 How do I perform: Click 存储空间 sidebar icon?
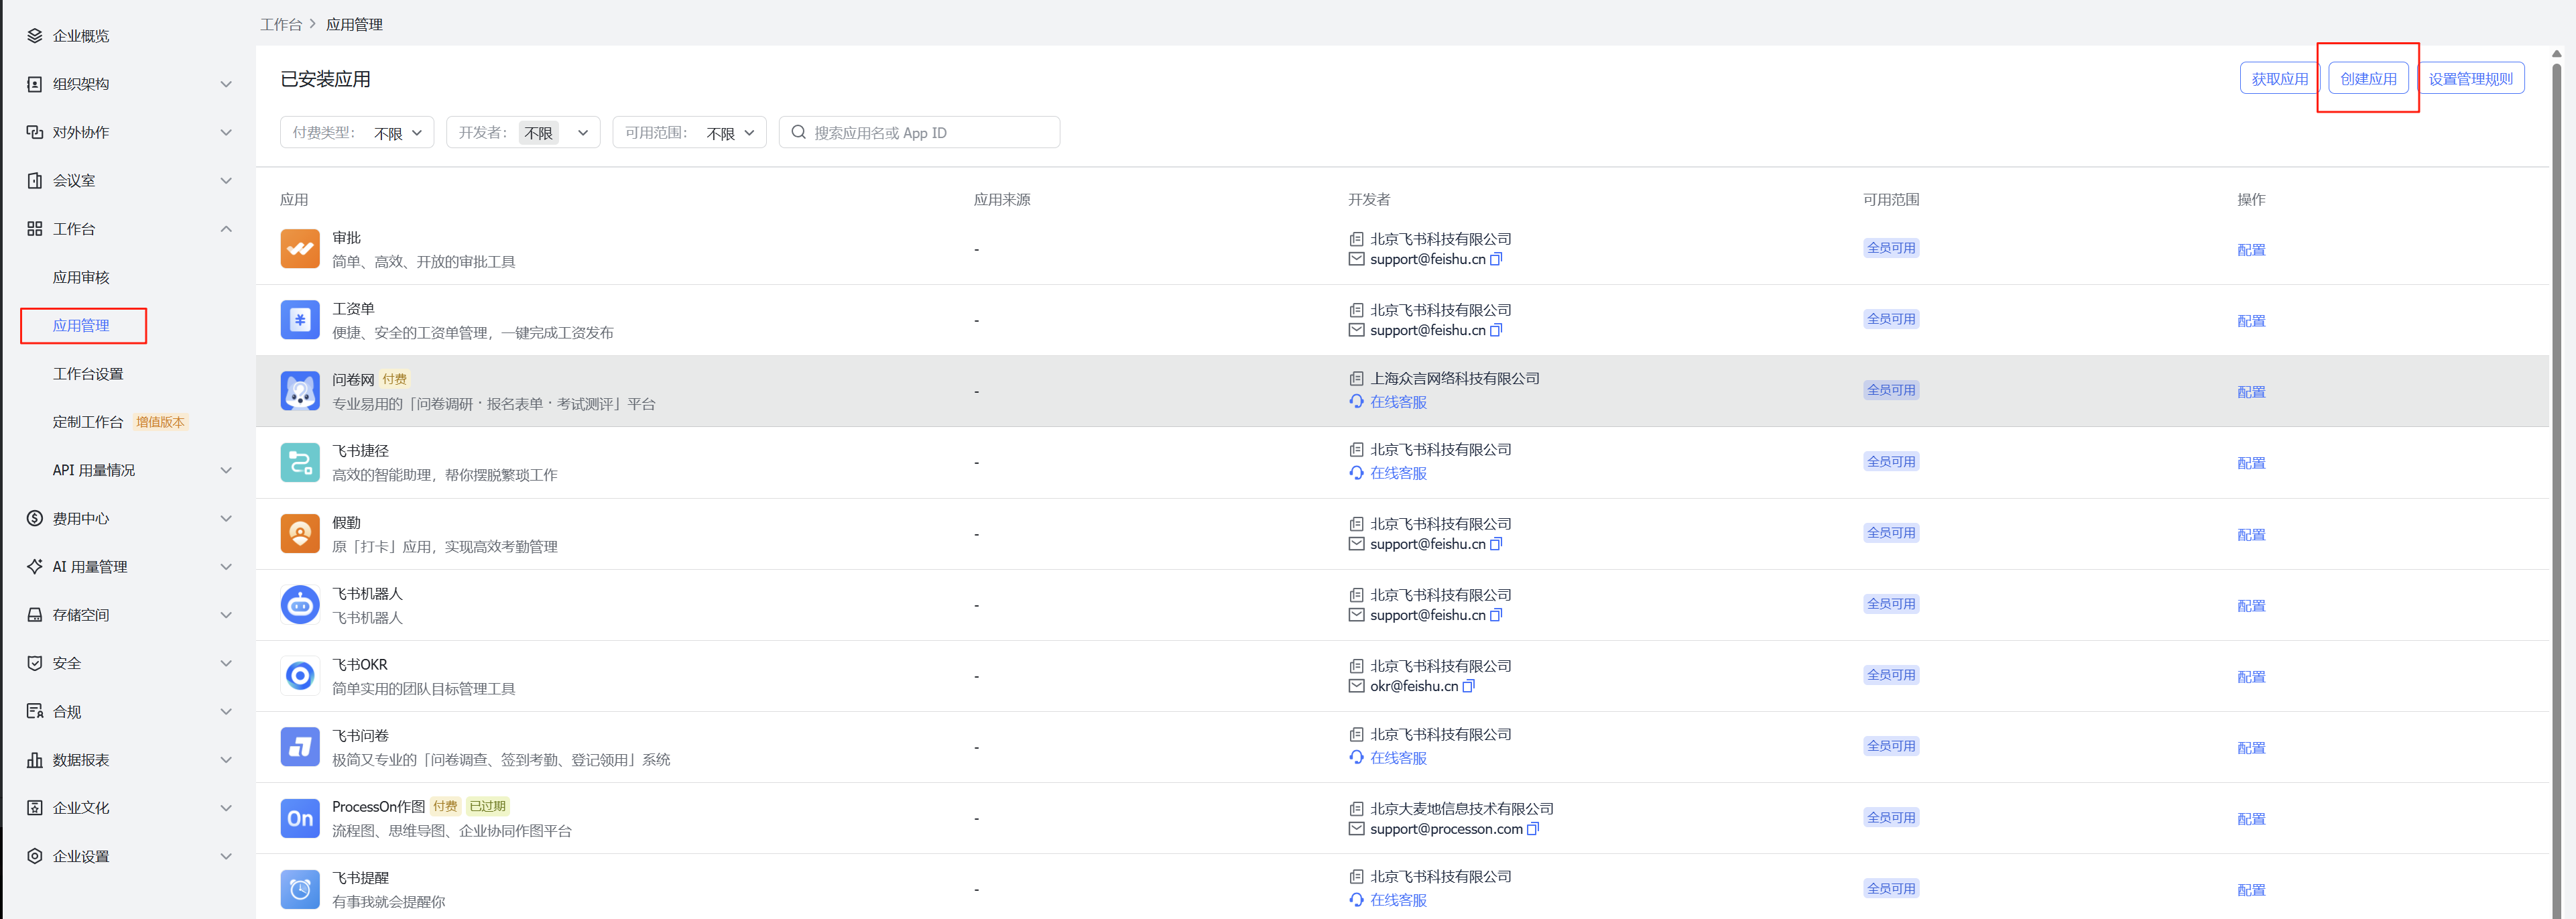click(35, 615)
